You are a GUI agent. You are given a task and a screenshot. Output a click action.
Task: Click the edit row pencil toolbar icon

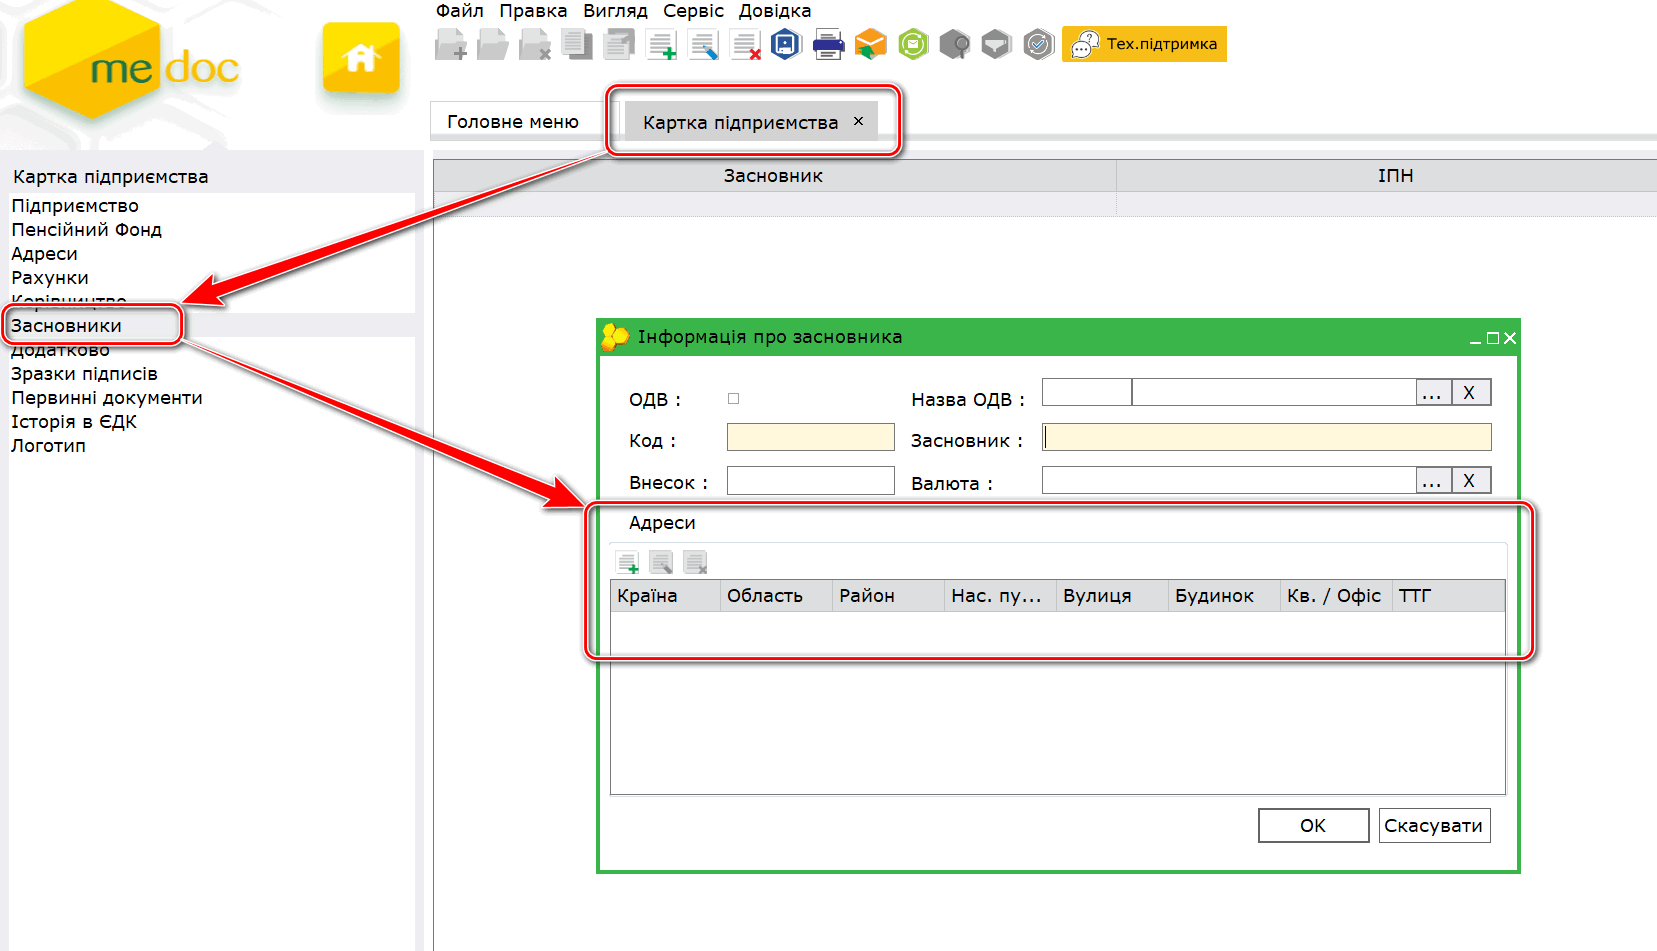[703, 45]
